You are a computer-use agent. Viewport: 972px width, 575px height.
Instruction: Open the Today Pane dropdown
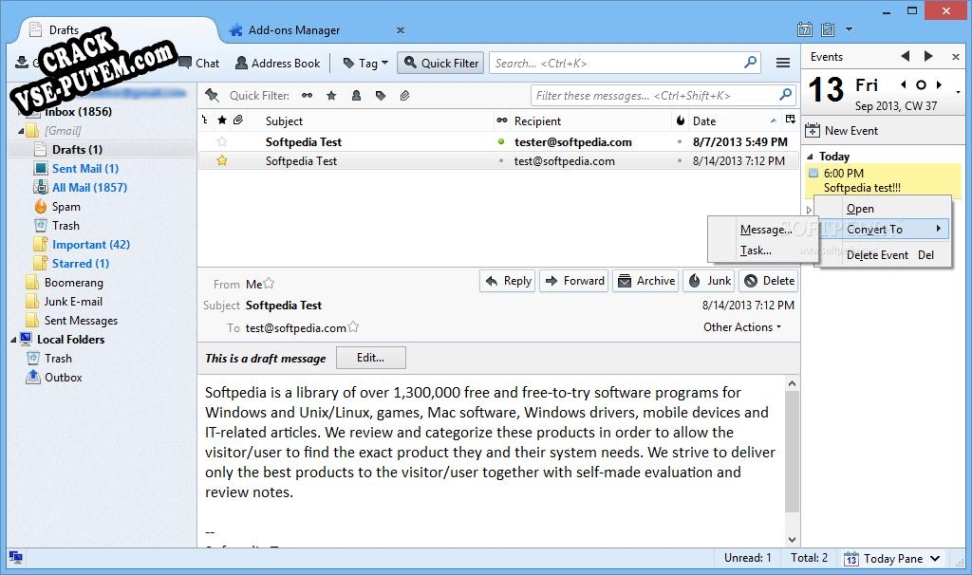[892, 558]
